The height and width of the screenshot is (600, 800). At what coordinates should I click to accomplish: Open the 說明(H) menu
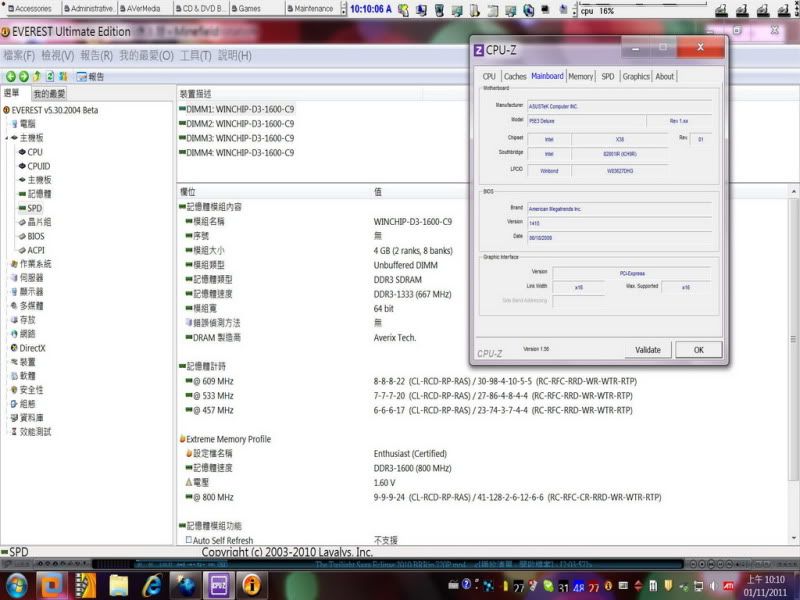(235, 56)
